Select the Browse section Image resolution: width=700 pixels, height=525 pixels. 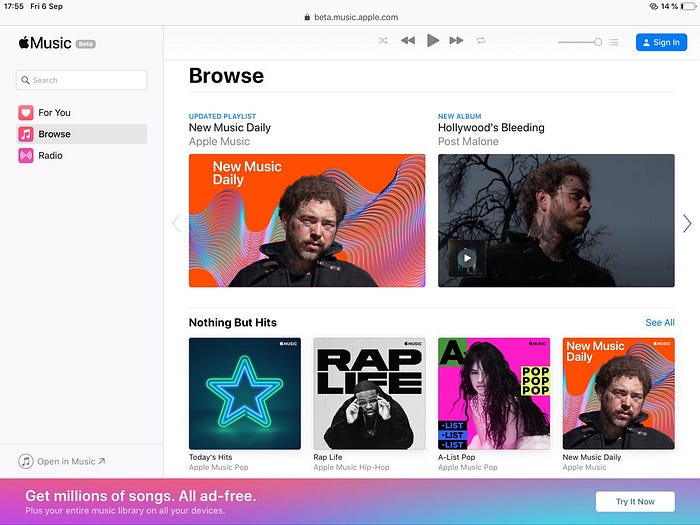pyautogui.click(x=82, y=134)
